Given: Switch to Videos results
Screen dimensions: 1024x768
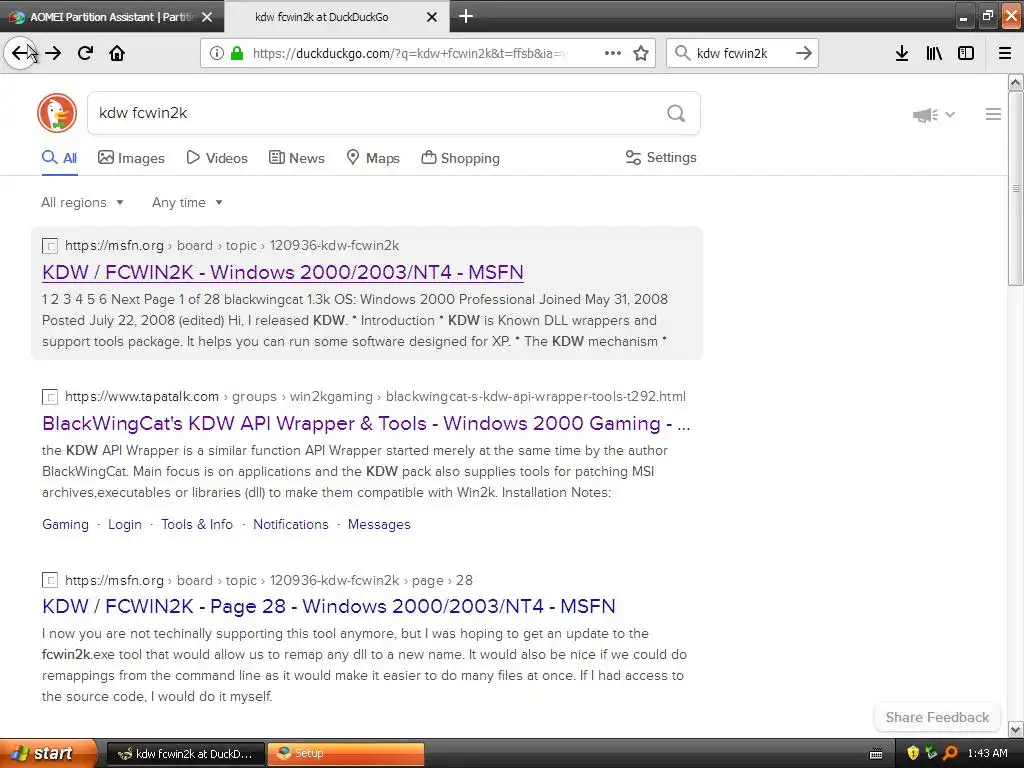Looking at the screenshot, I should tap(217, 158).
